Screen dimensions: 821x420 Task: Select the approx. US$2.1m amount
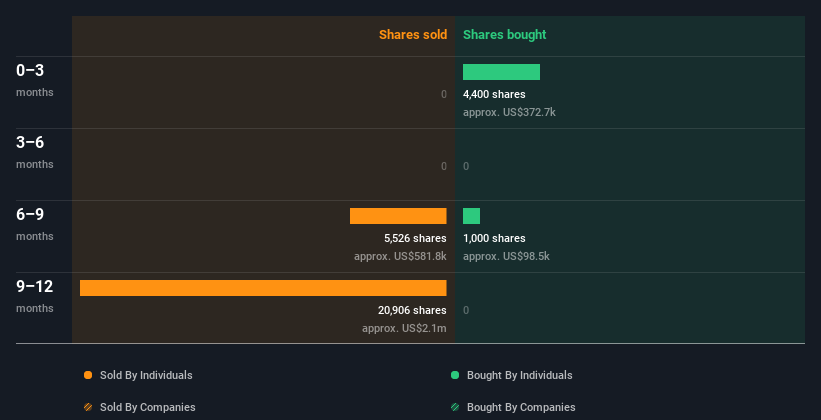coord(404,328)
